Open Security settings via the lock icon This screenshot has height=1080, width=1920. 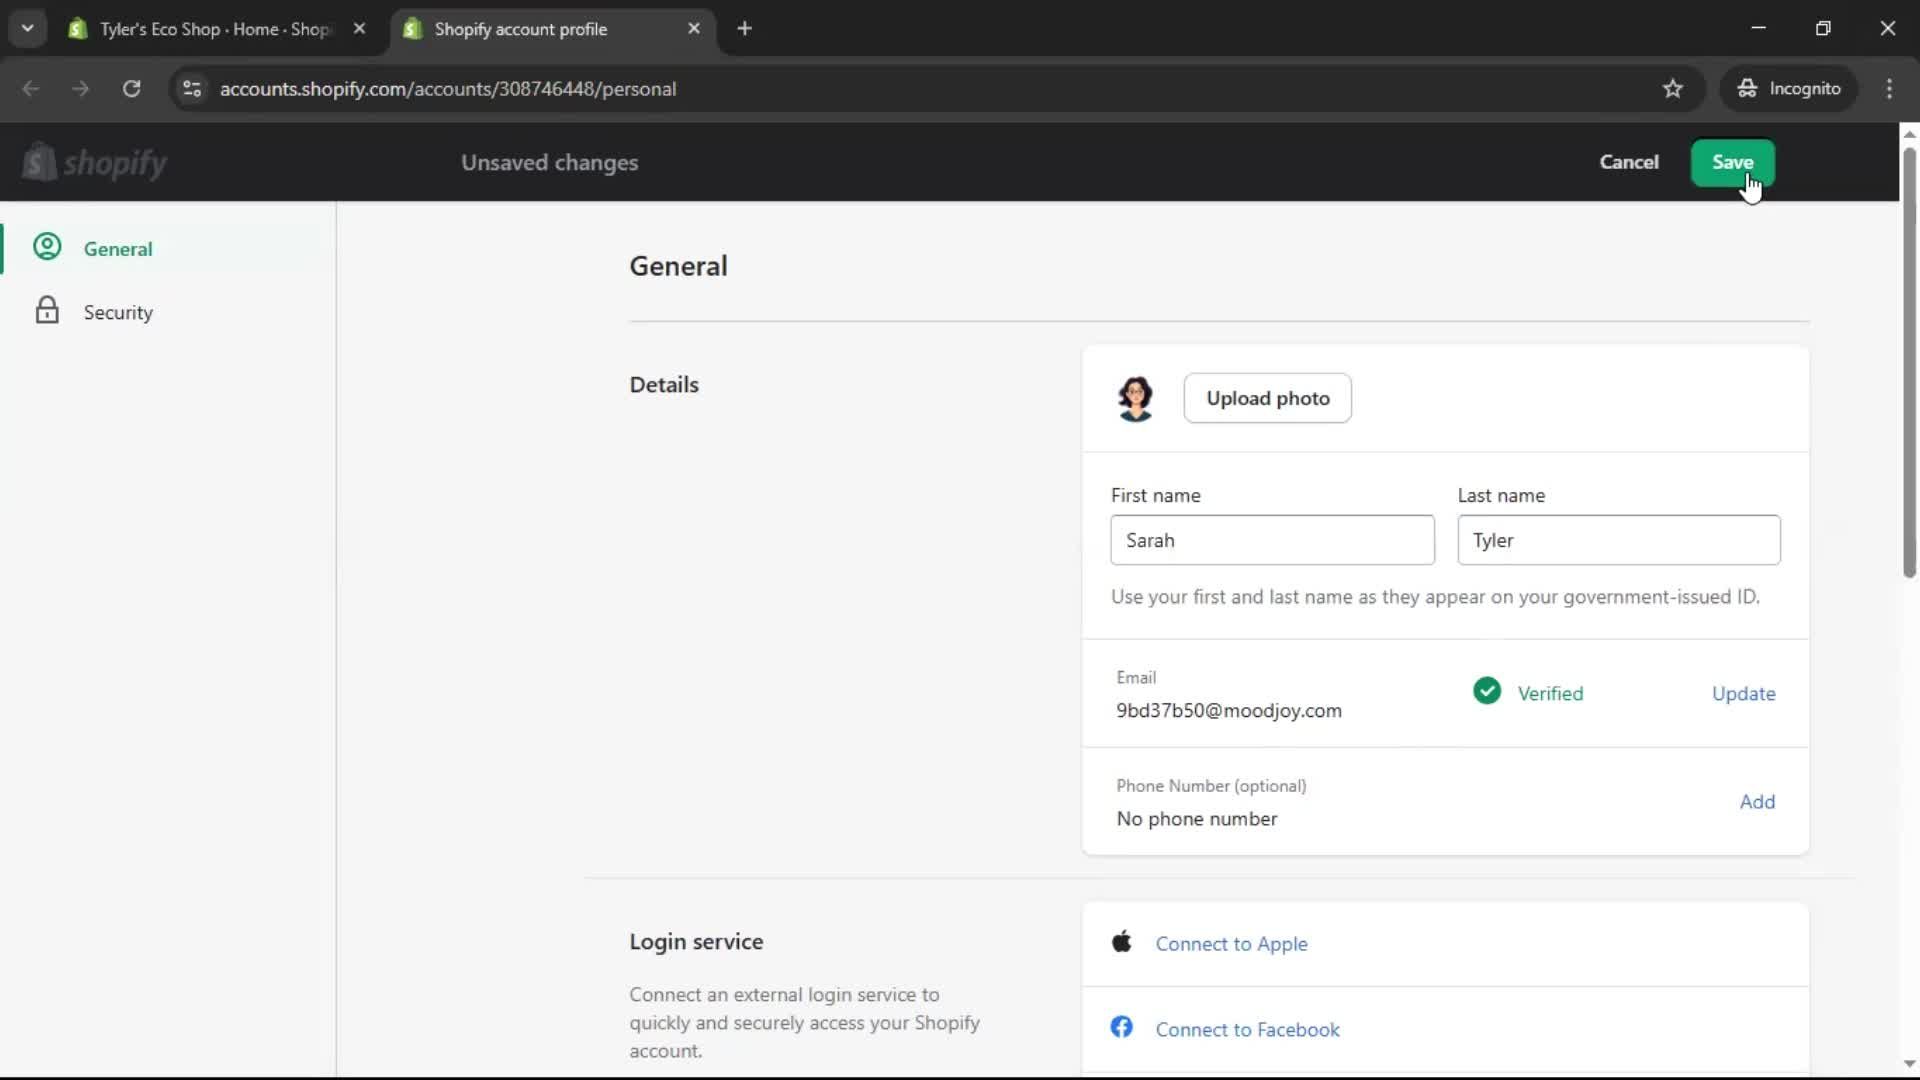46,311
